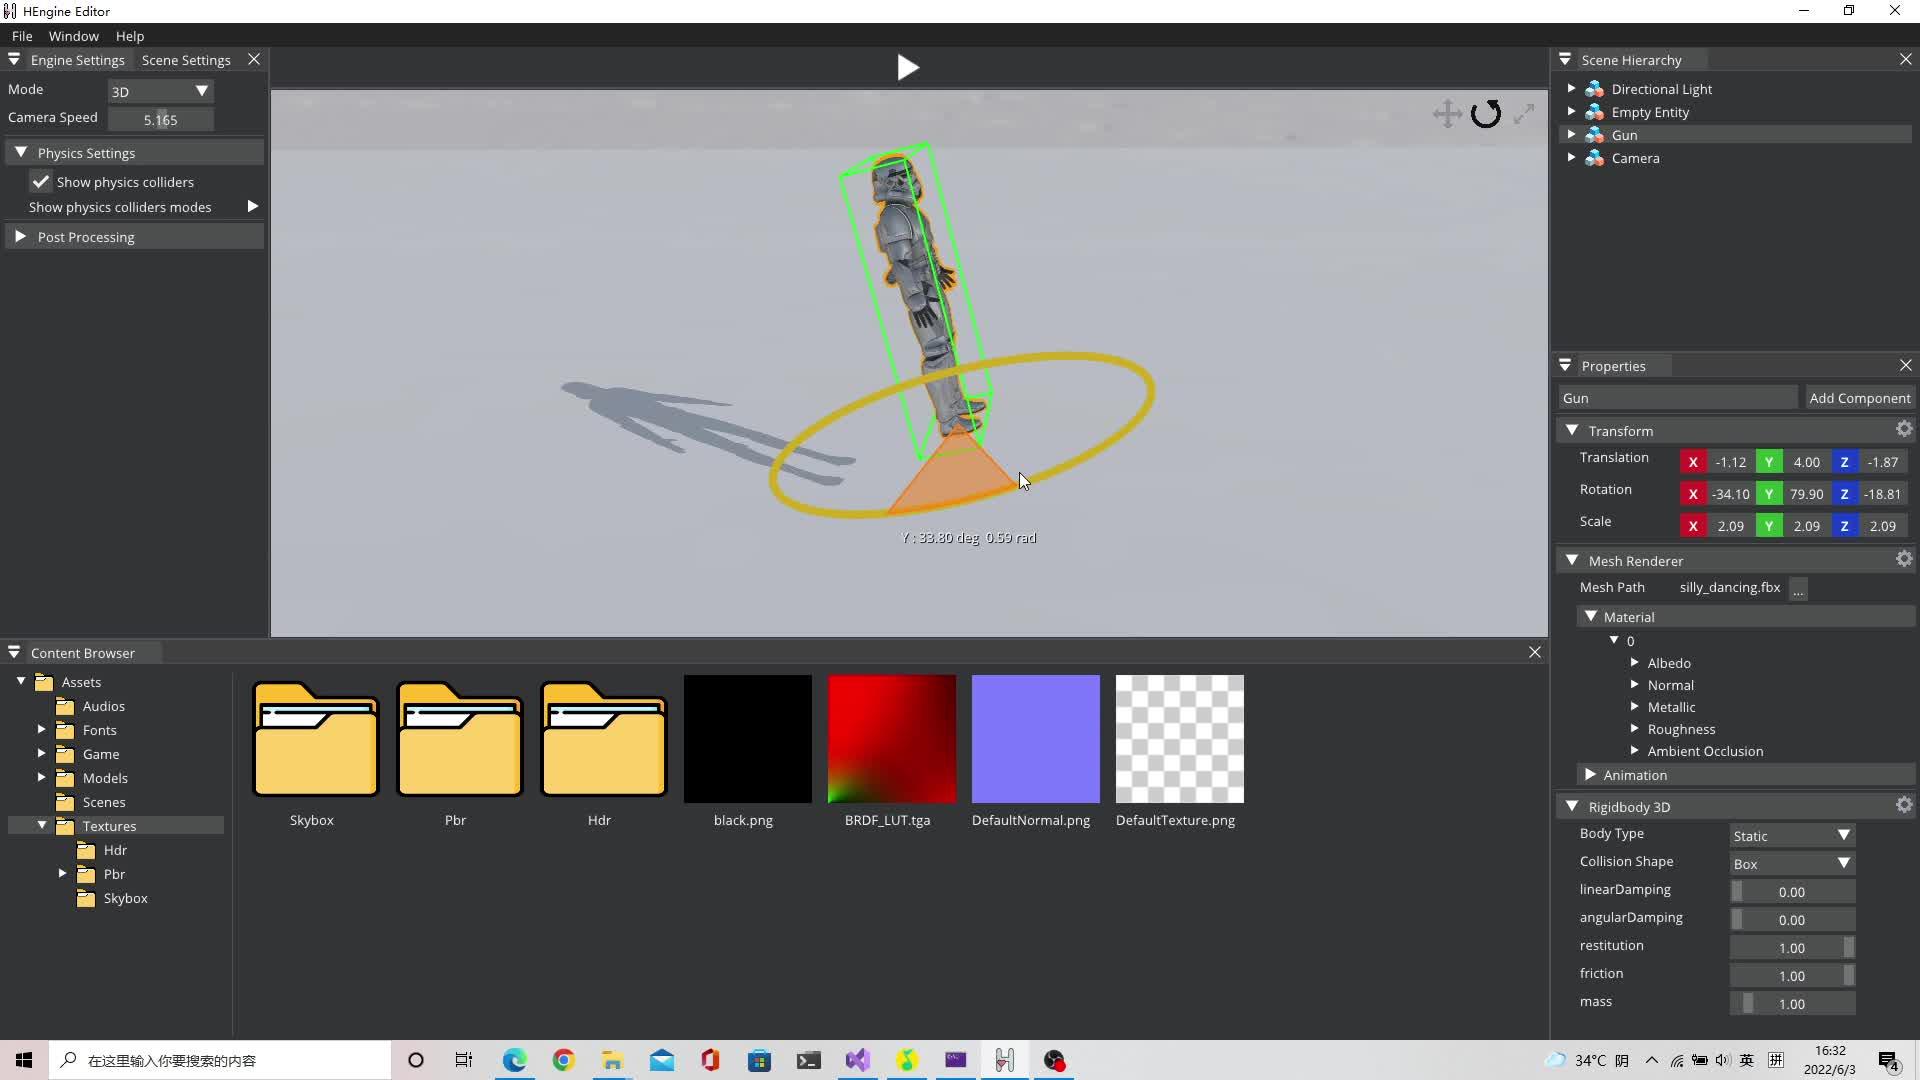The image size is (1920, 1080).
Task: Expand the Directional Light entity
Action: tap(1571, 89)
